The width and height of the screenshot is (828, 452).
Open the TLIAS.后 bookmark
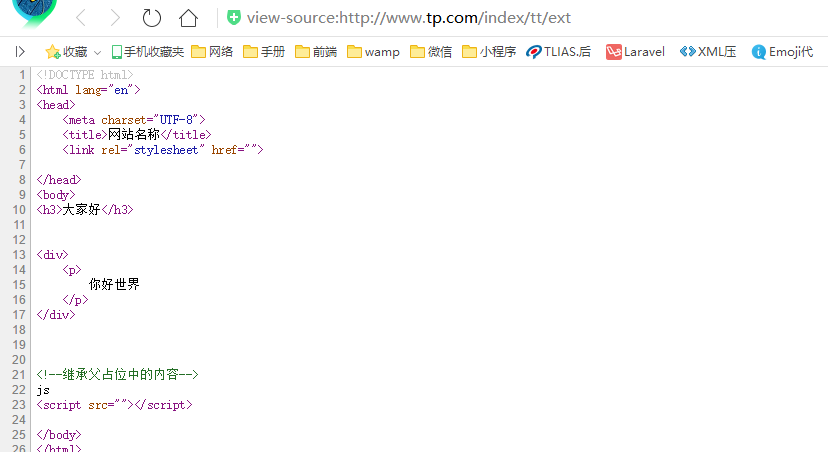tap(559, 52)
